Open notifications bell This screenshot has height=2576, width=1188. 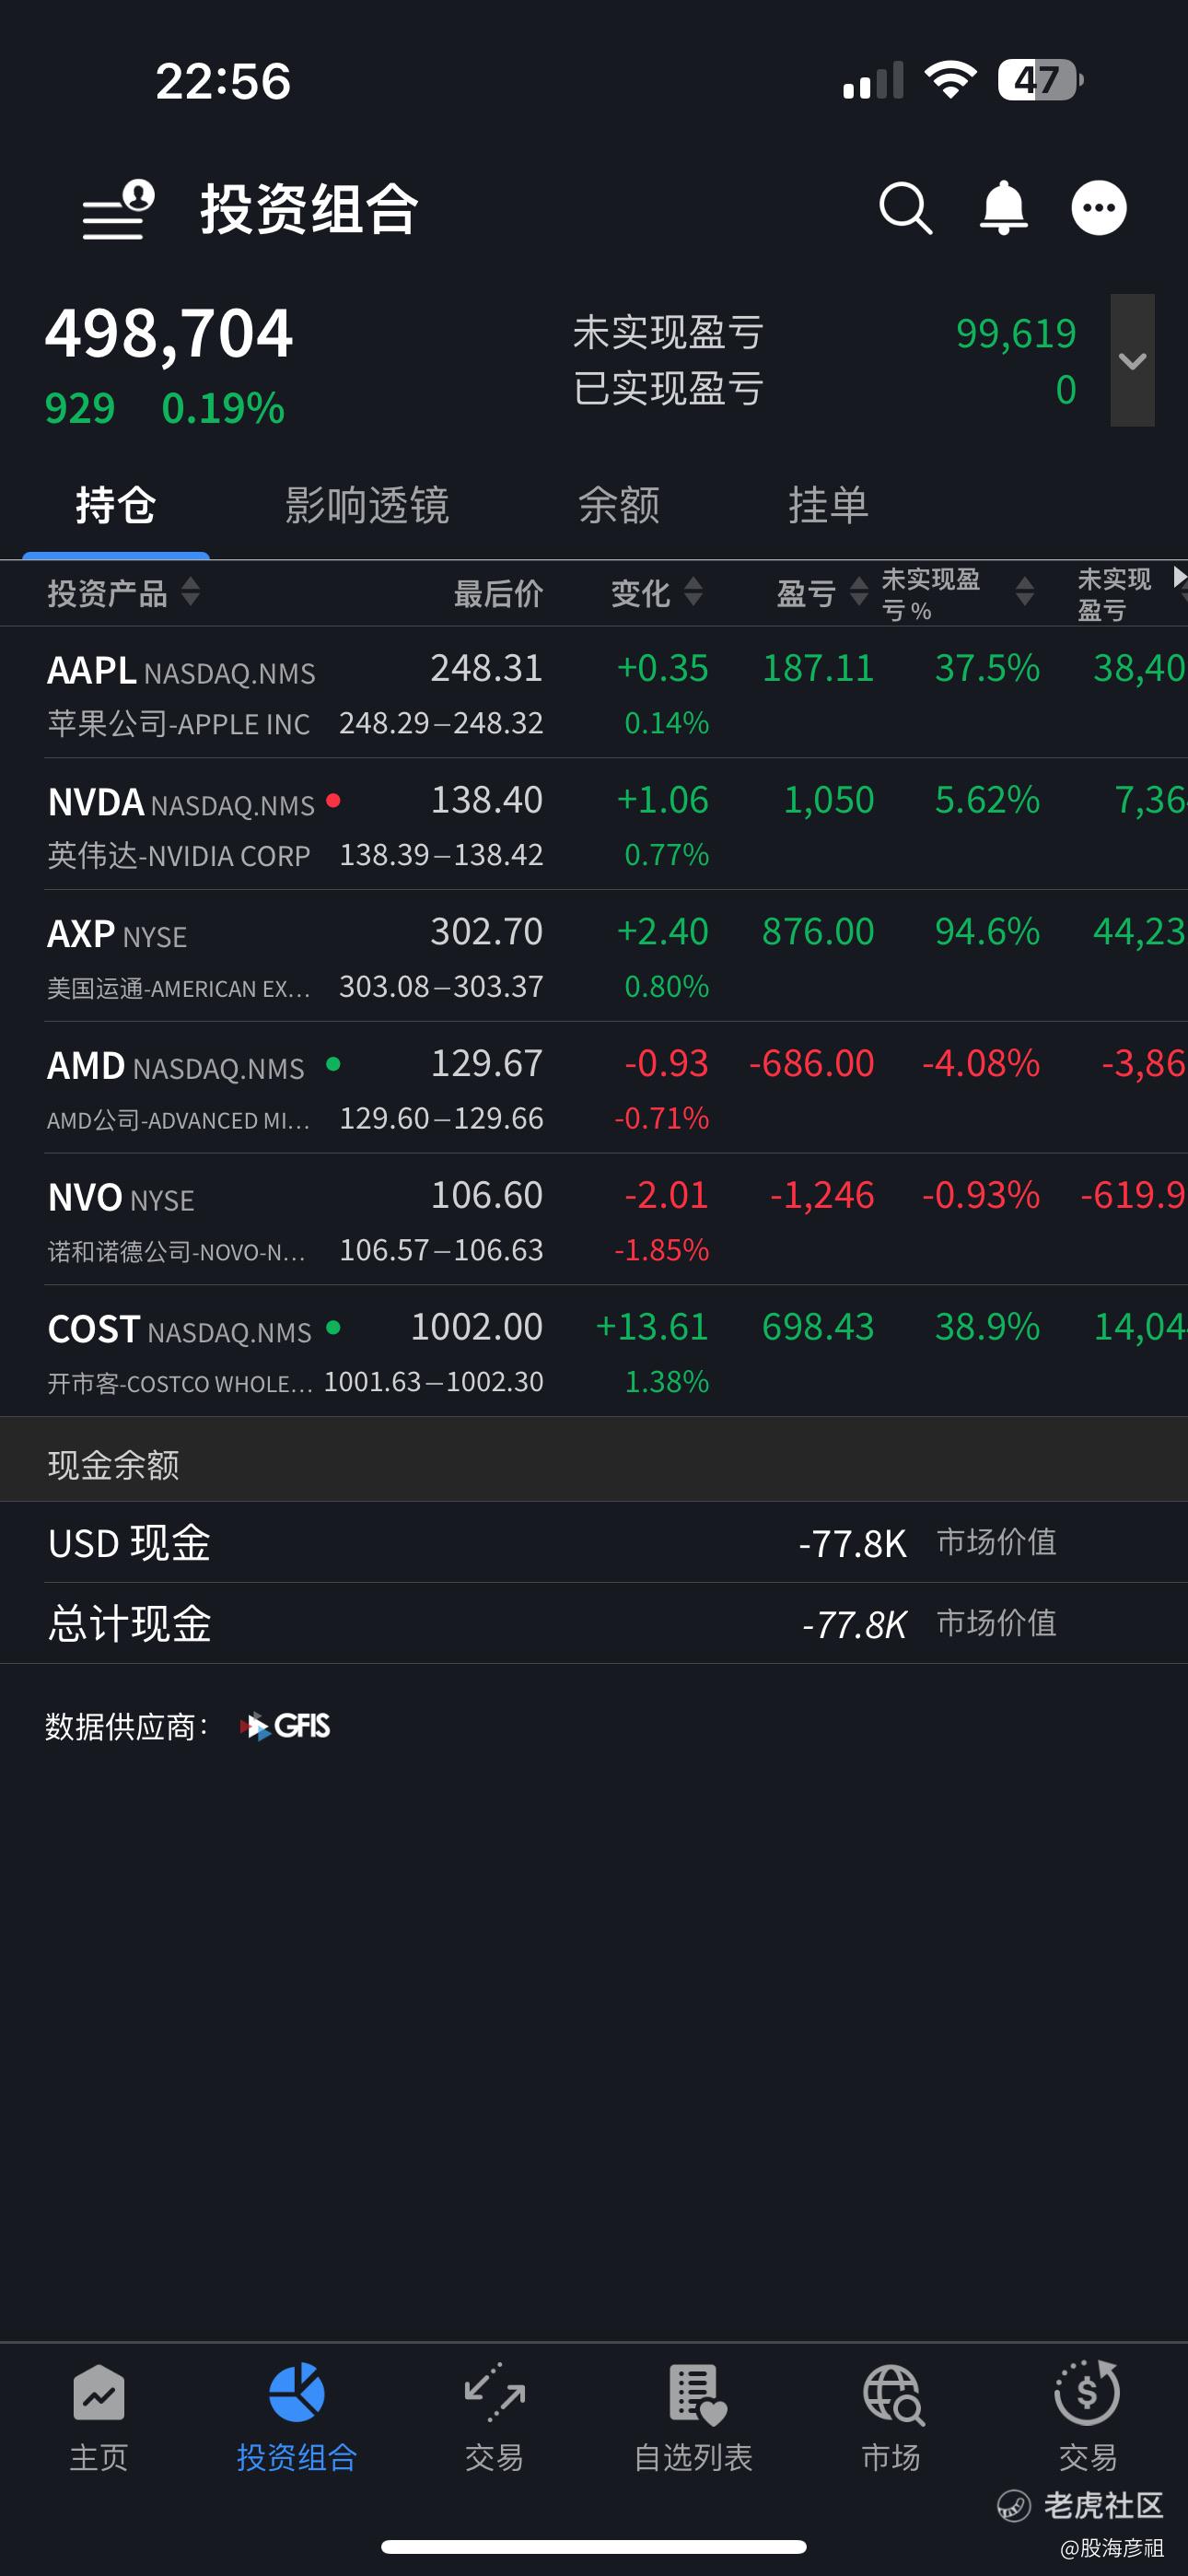pos(1003,209)
